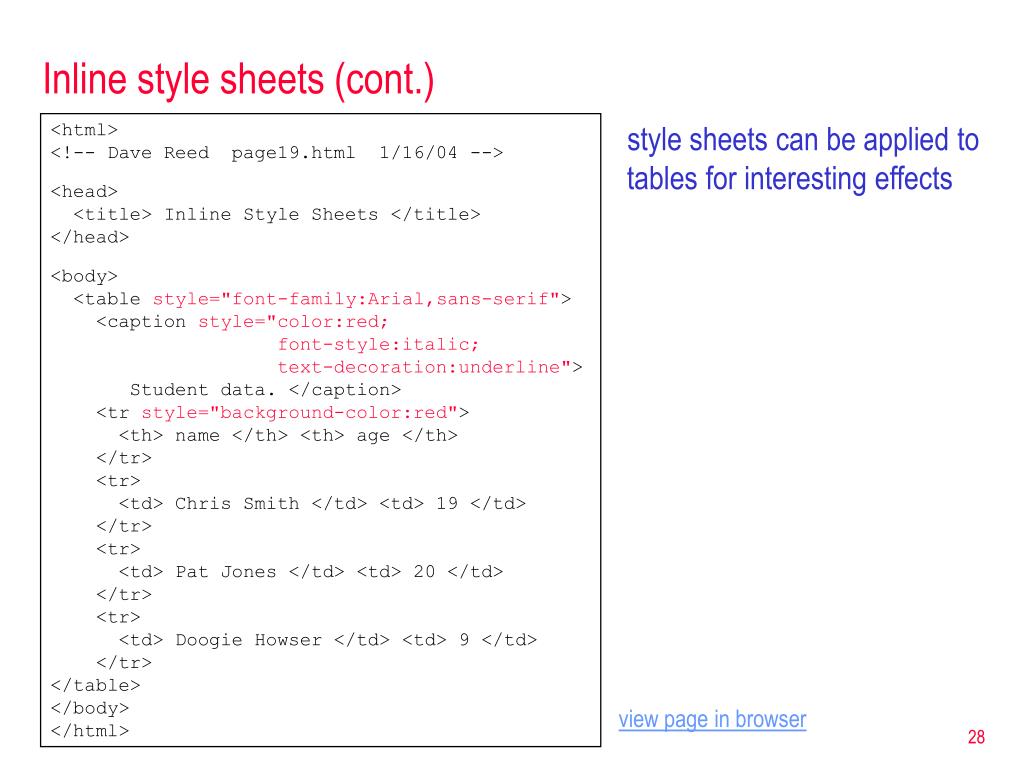Open the 'view page in browser' link
1023x780 pixels.
[712, 719]
